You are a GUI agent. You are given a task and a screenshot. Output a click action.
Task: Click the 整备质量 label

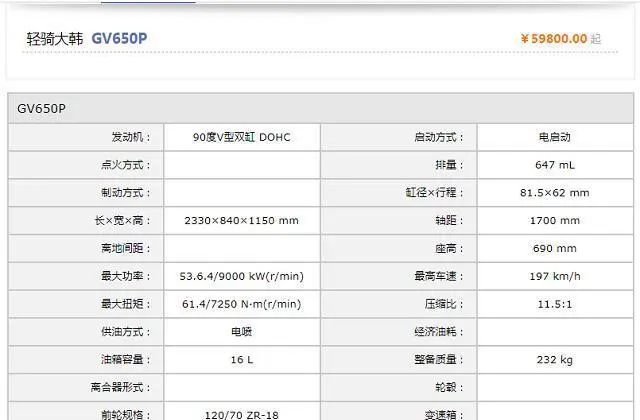coord(439,359)
